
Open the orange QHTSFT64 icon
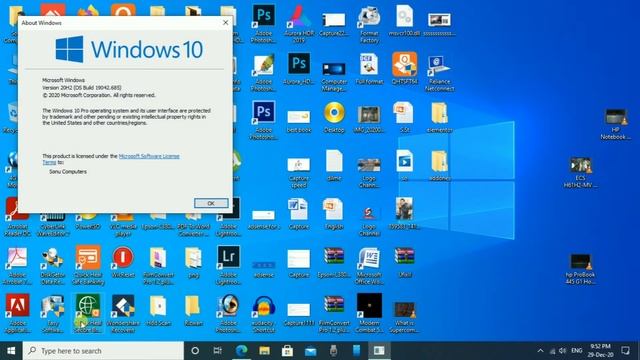pos(404,69)
